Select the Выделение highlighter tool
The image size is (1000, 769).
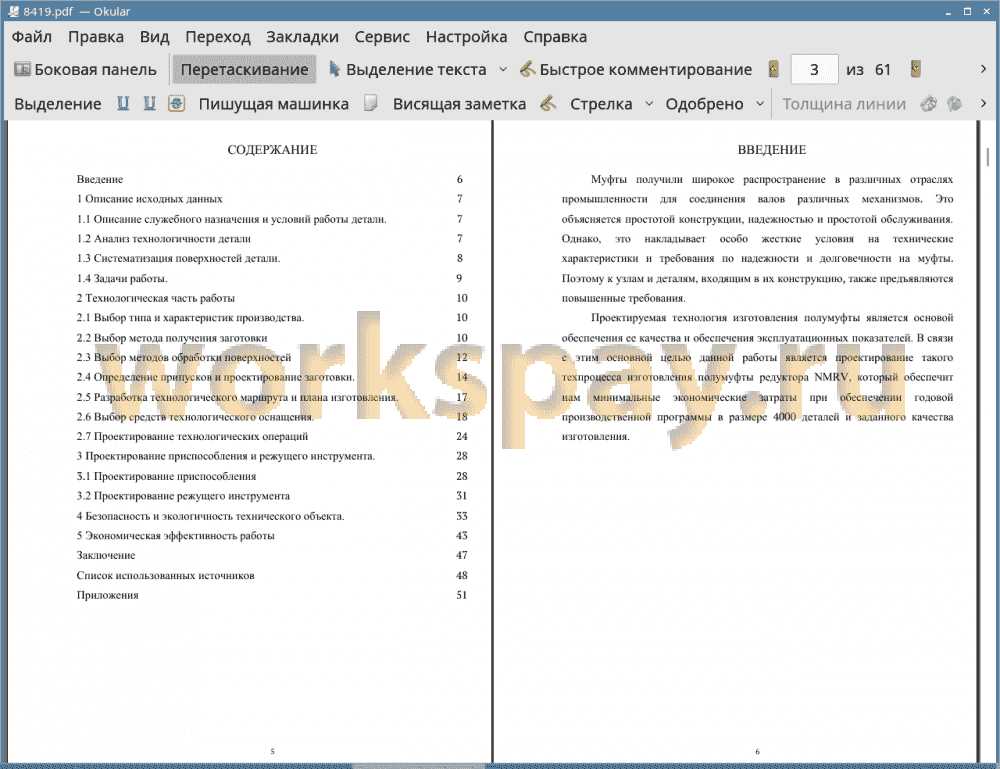pyautogui.click(x=58, y=104)
